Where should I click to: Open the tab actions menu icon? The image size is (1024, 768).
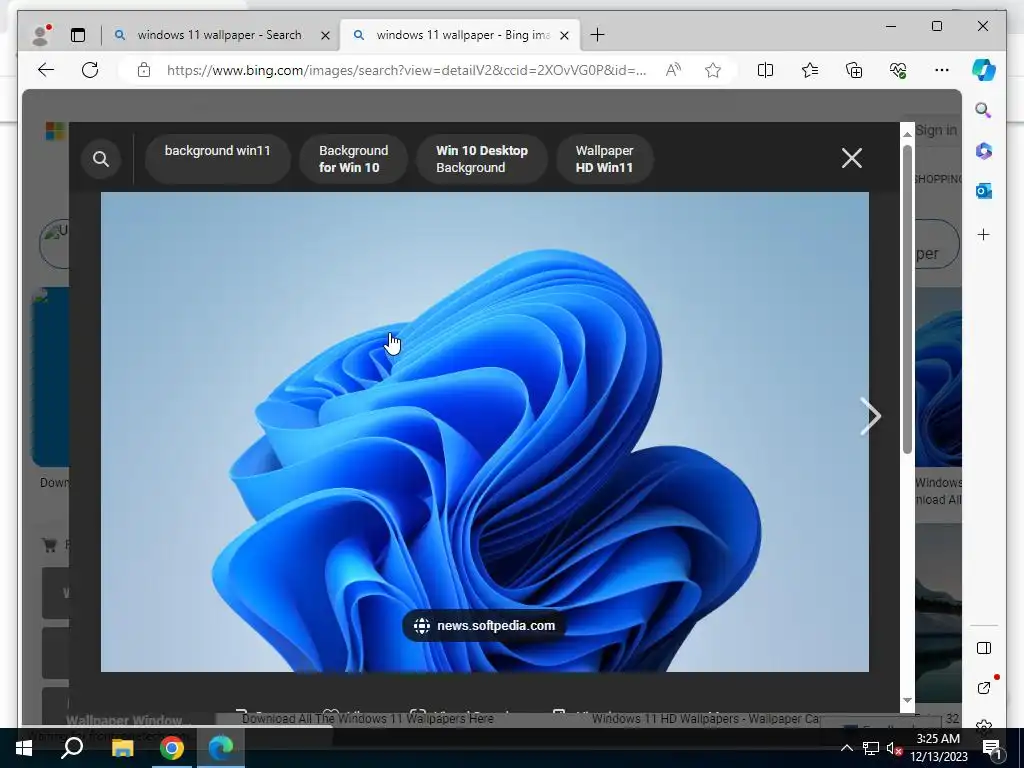(x=78, y=35)
